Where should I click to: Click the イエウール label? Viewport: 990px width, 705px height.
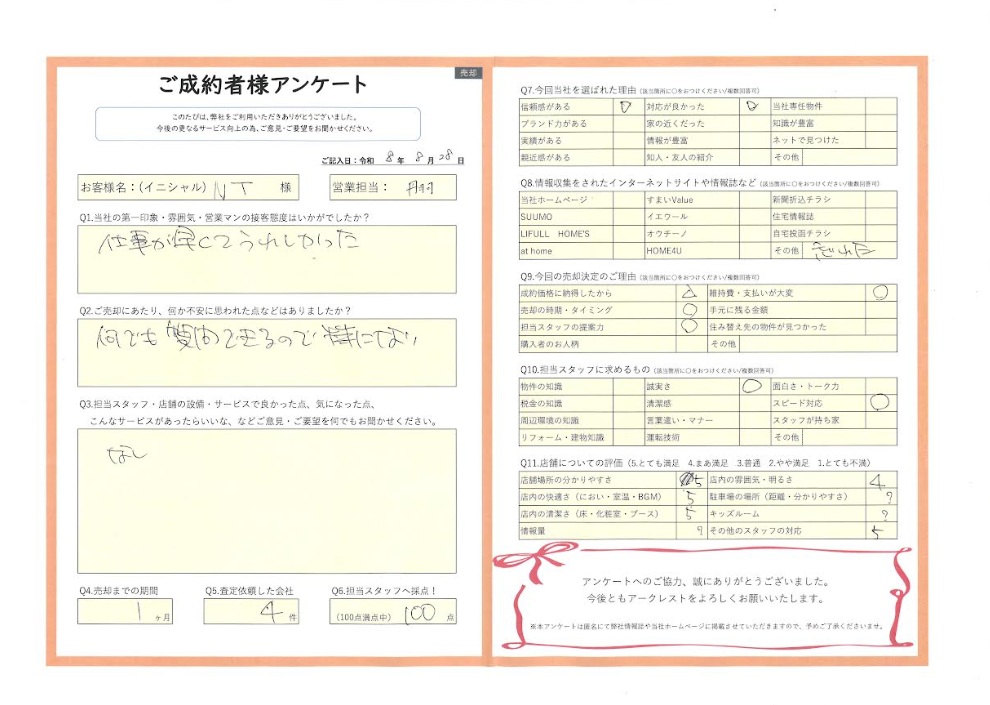click(x=667, y=216)
